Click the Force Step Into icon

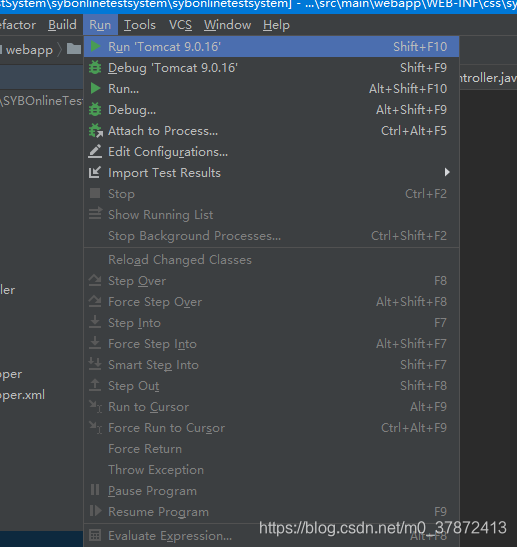[x=95, y=343]
